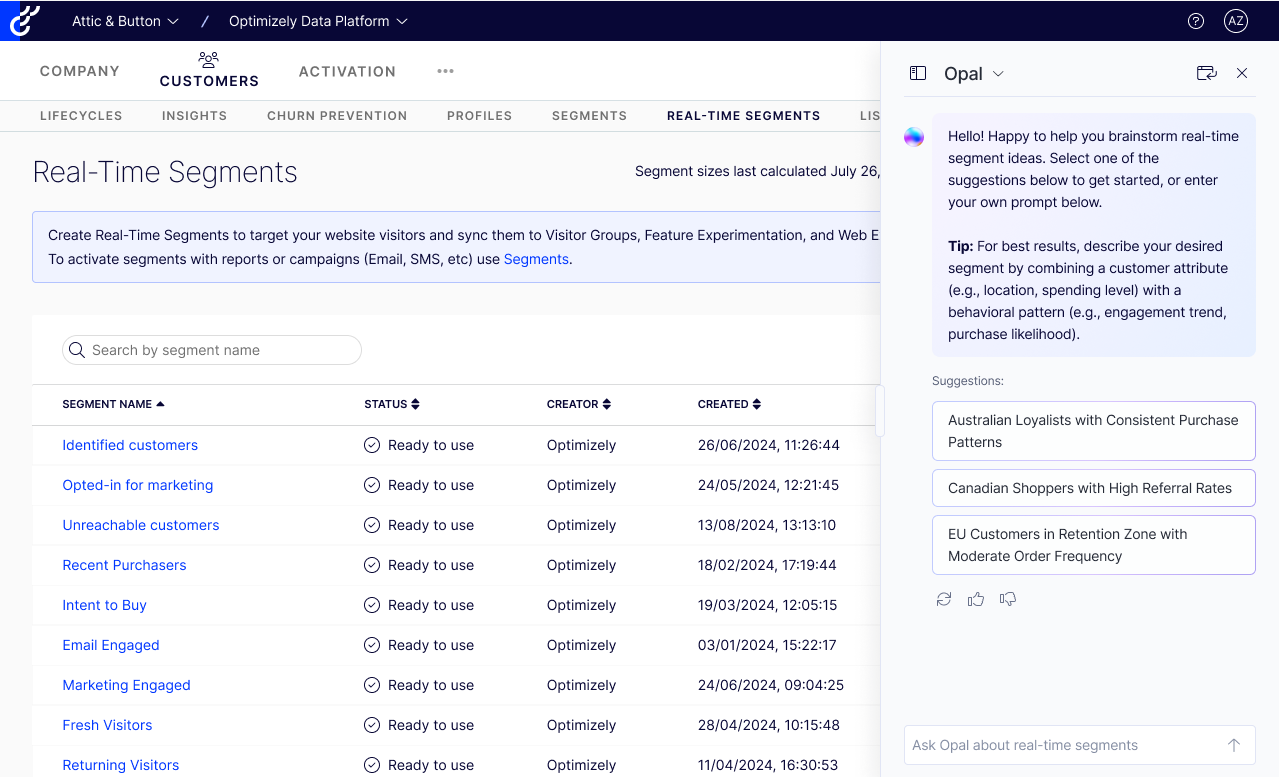Open the Optimizely Data Platform dropdown
This screenshot has width=1279, height=777.
click(318, 21)
